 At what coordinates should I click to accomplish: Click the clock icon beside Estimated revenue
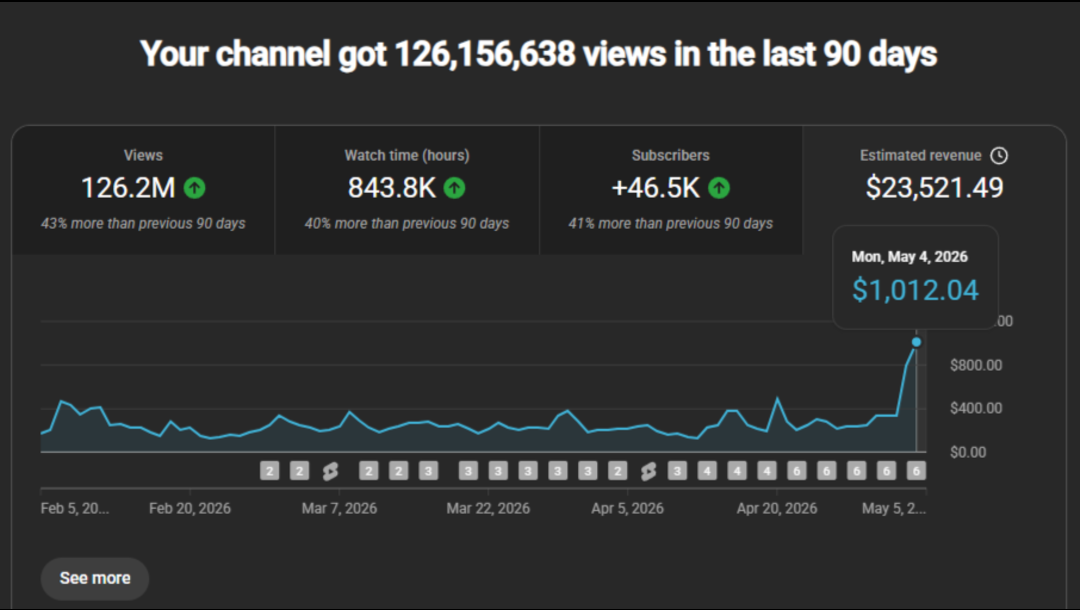999,156
